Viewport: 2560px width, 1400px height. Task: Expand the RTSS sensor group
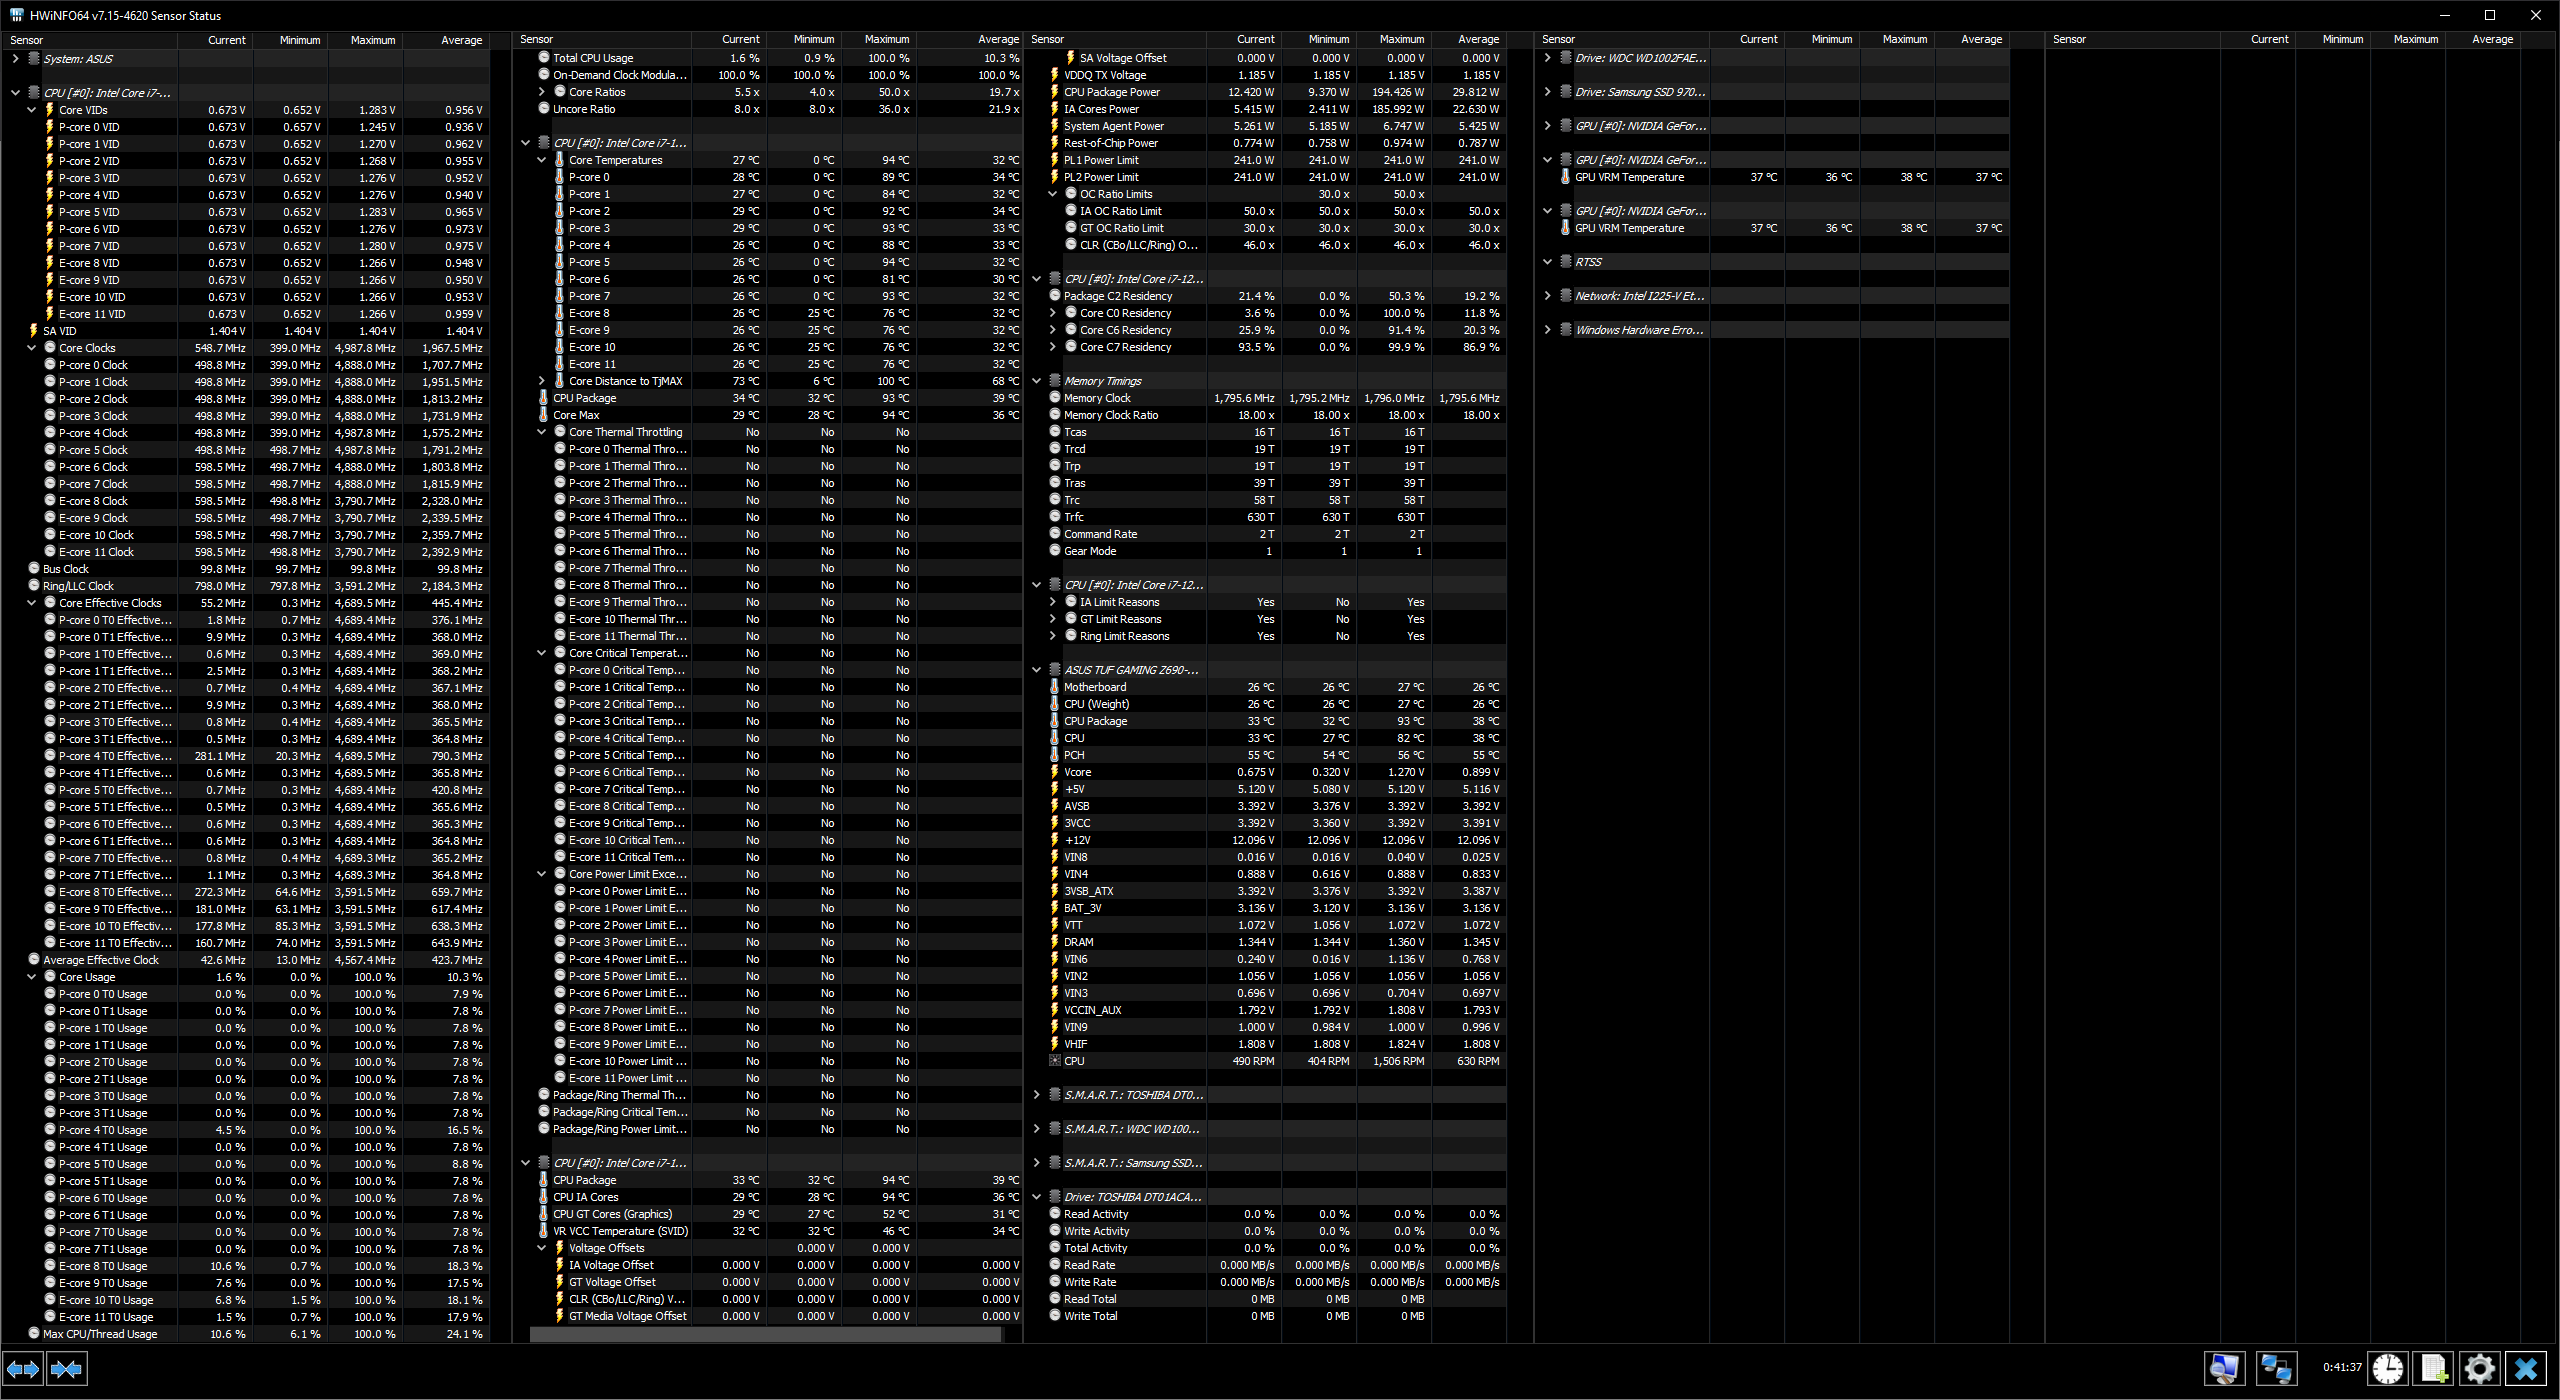(1548, 261)
